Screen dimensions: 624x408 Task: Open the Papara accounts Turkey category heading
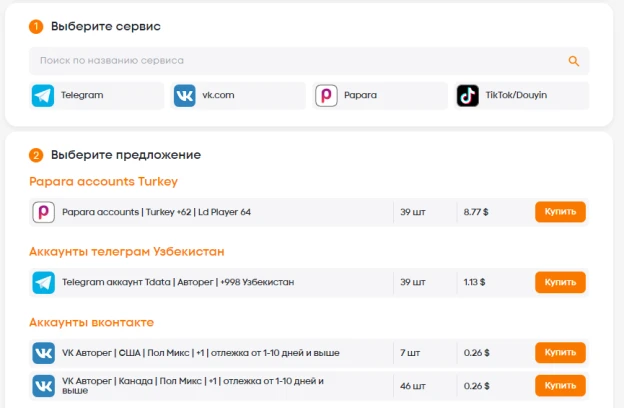coord(103,182)
